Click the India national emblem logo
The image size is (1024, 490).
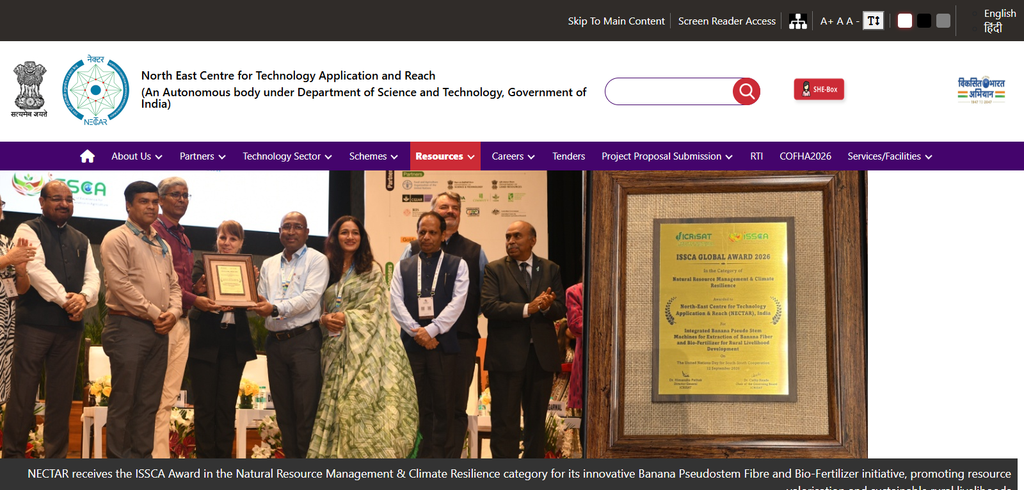(29, 90)
